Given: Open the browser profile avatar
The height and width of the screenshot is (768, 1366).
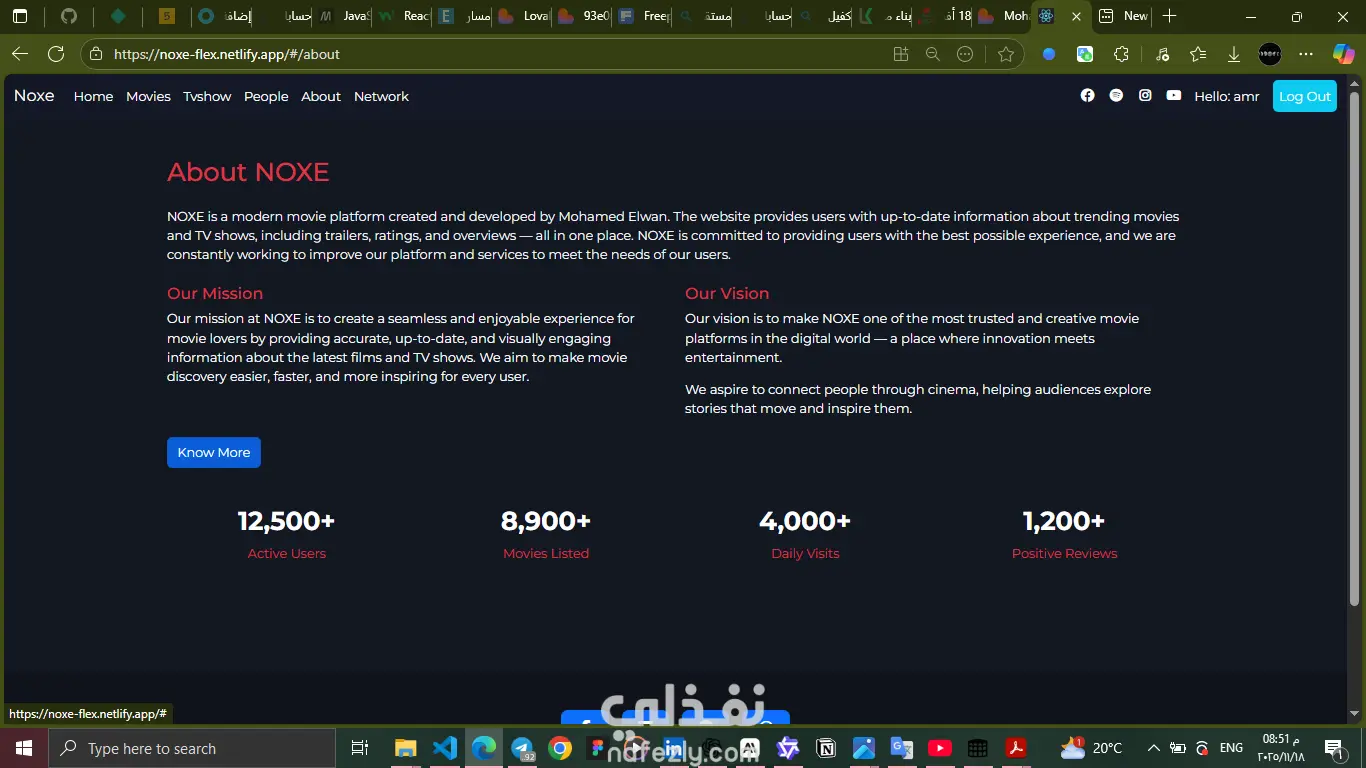Looking at the screenshot, I should click(x=1270, y=54).
